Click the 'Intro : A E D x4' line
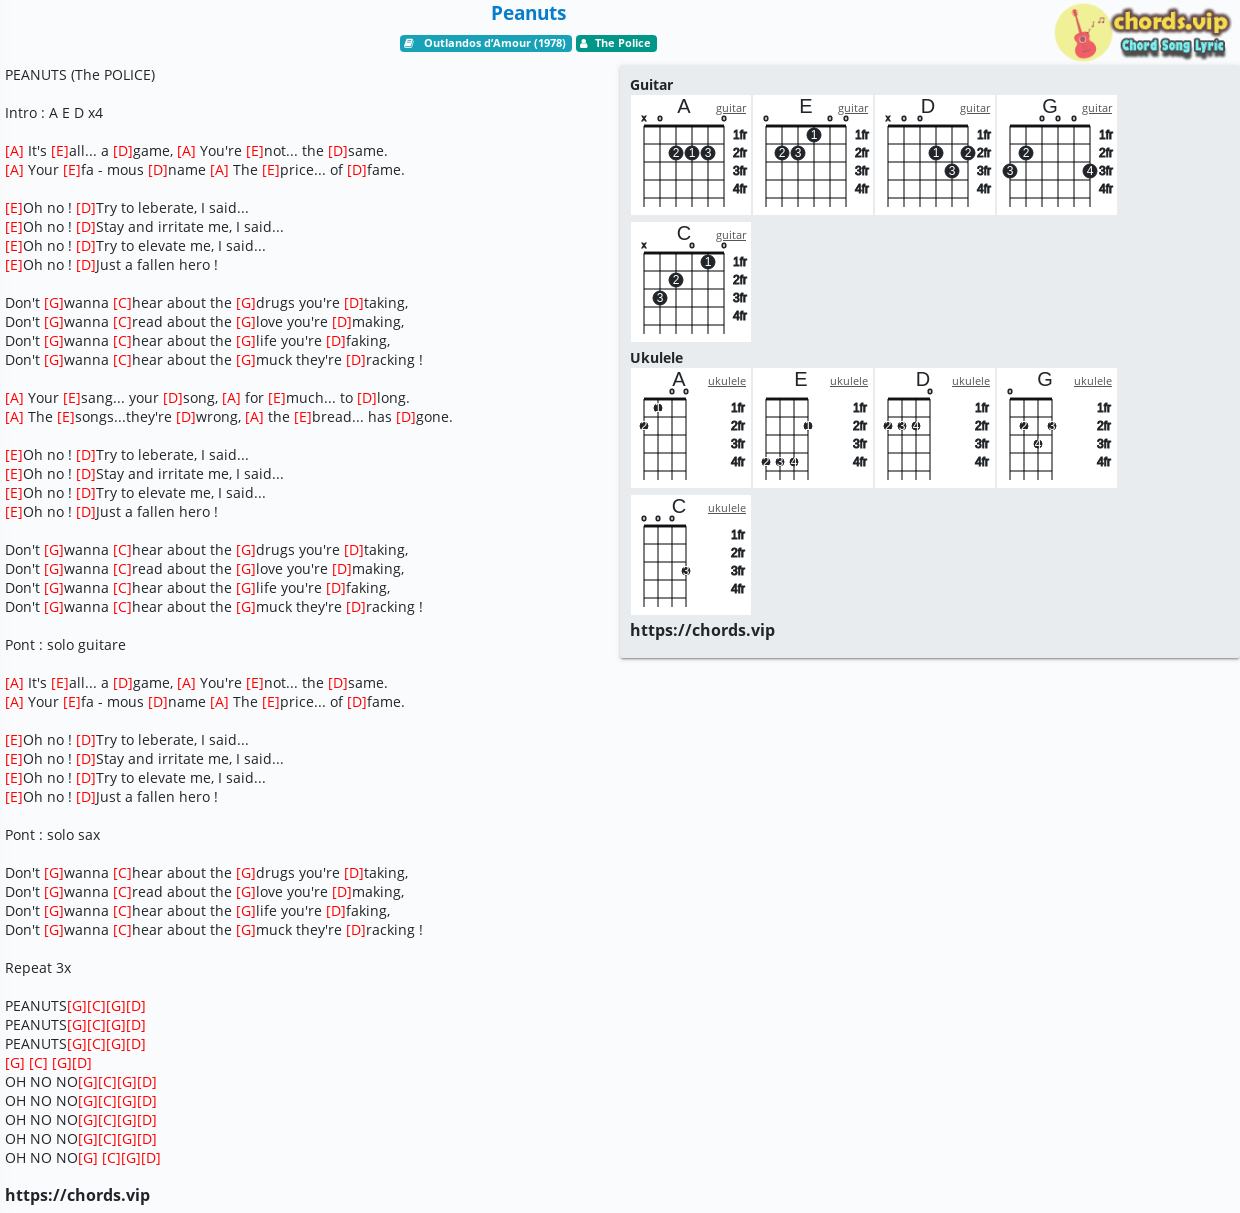This screenshot has width=1240, height=1213. (54, 113)
